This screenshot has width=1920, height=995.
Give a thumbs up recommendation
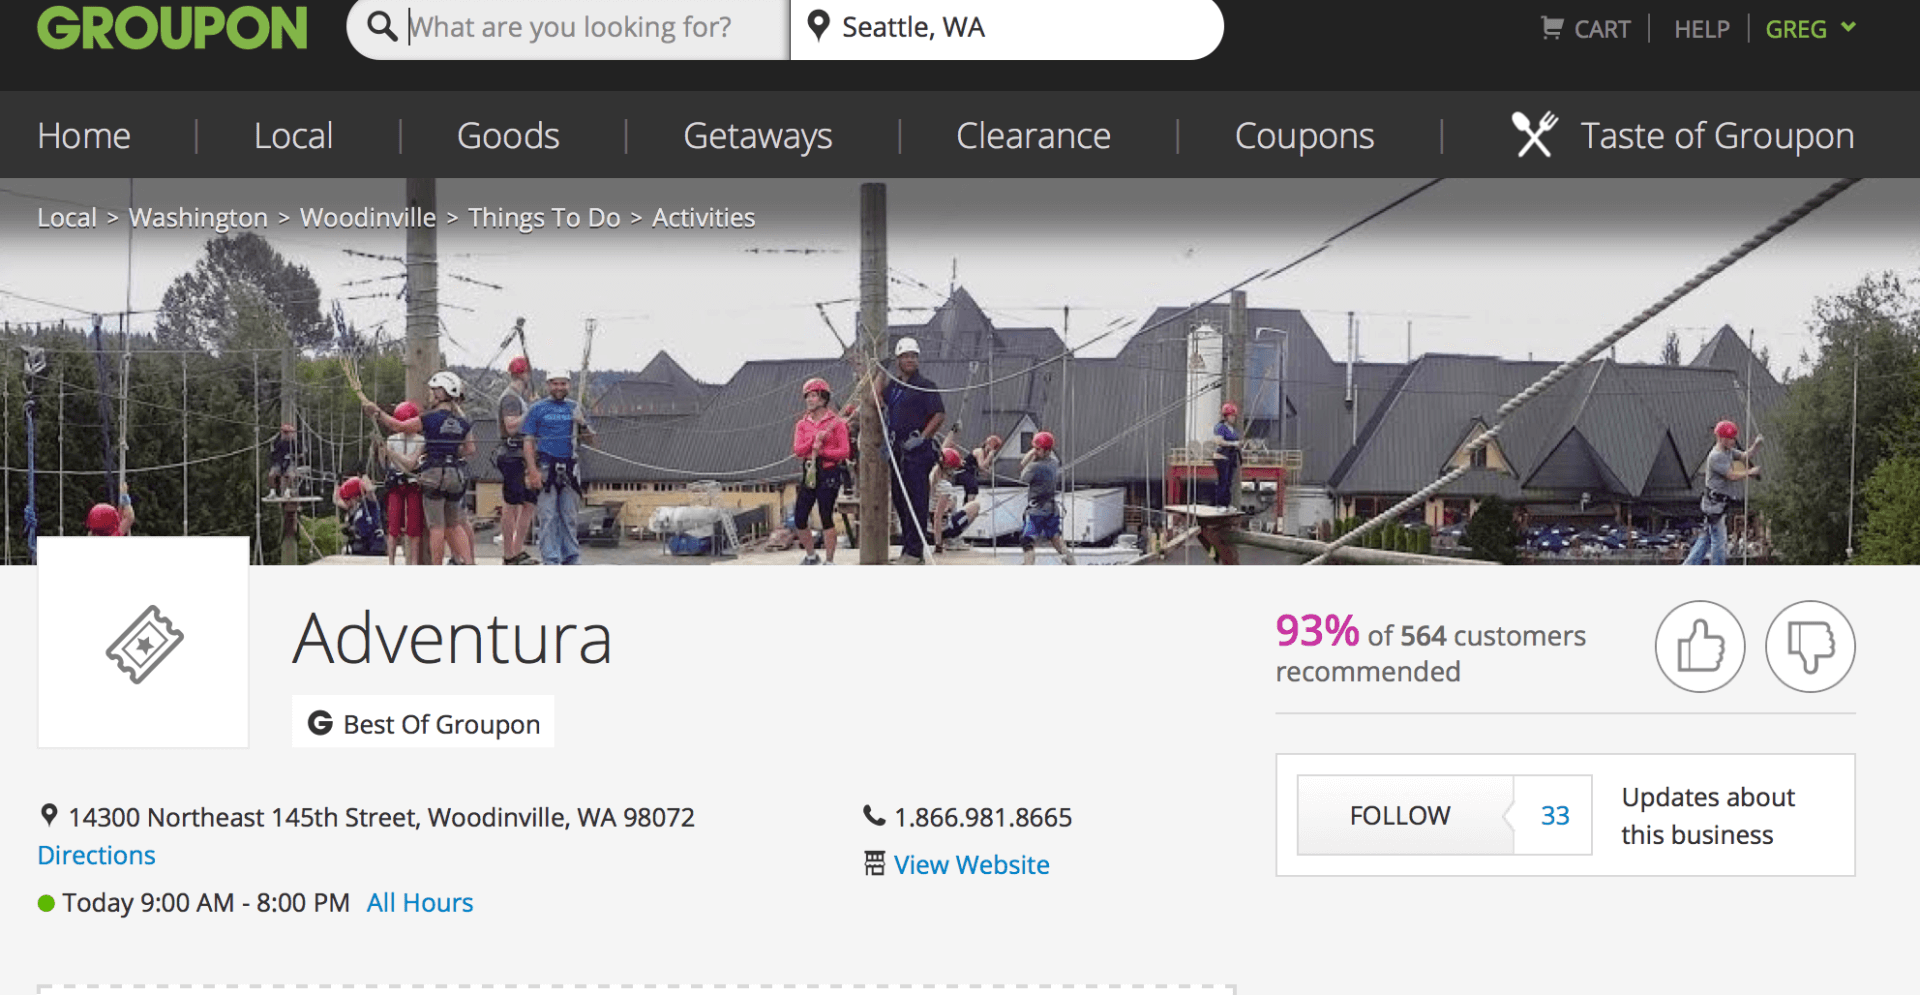pyautogui.click(x=1700, y=647)
